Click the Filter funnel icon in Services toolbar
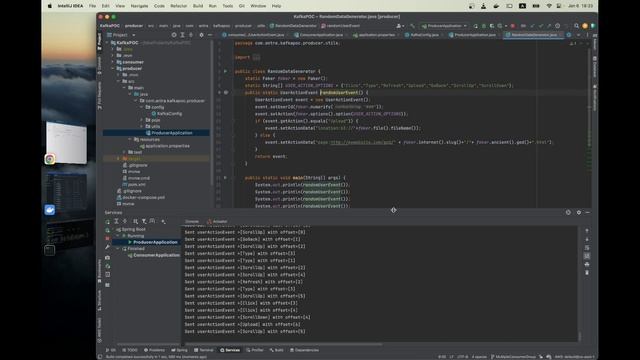The image size is (640, 360). (x=144, y=221)
